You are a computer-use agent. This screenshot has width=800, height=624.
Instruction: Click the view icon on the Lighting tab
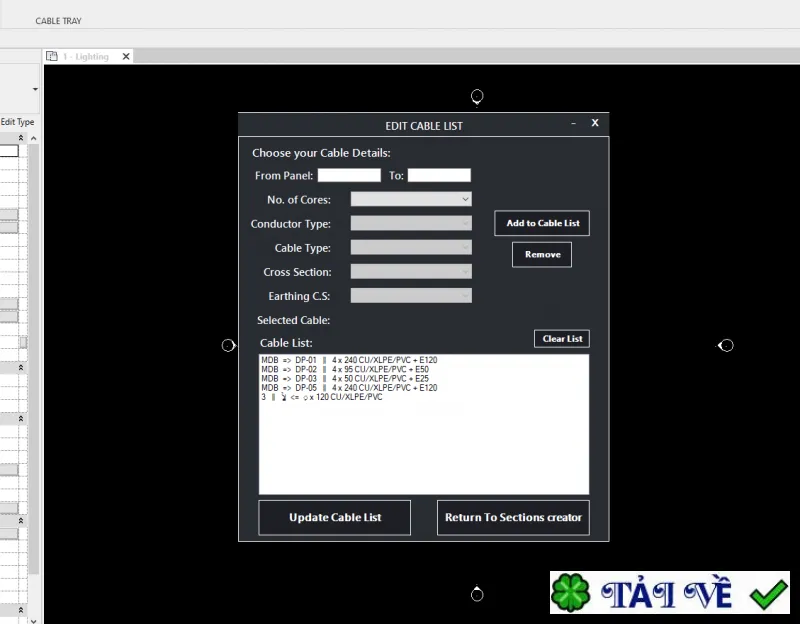tap(52, 56)
